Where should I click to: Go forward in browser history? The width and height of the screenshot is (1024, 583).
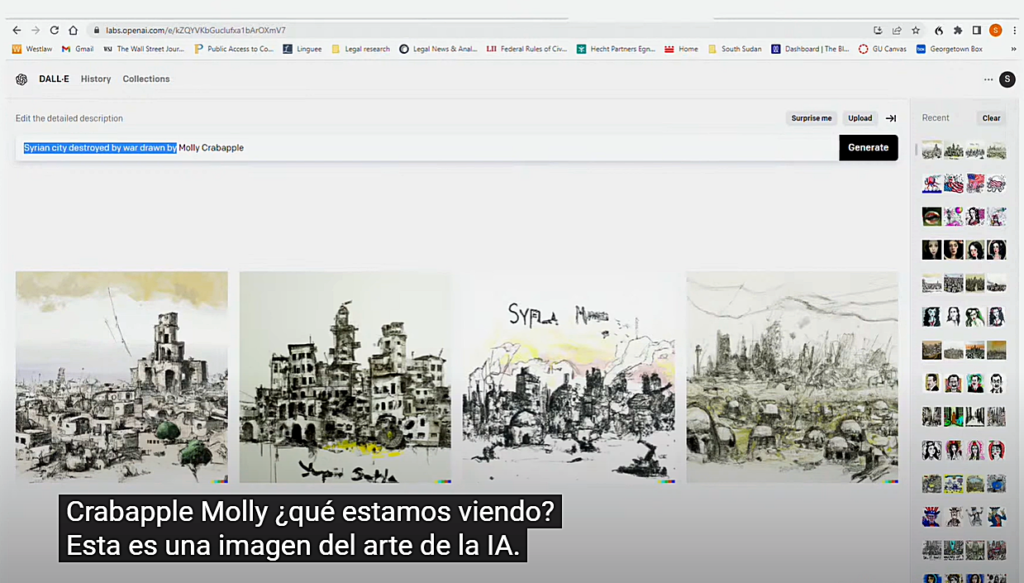pyautogui.click(x=36, y=30)
